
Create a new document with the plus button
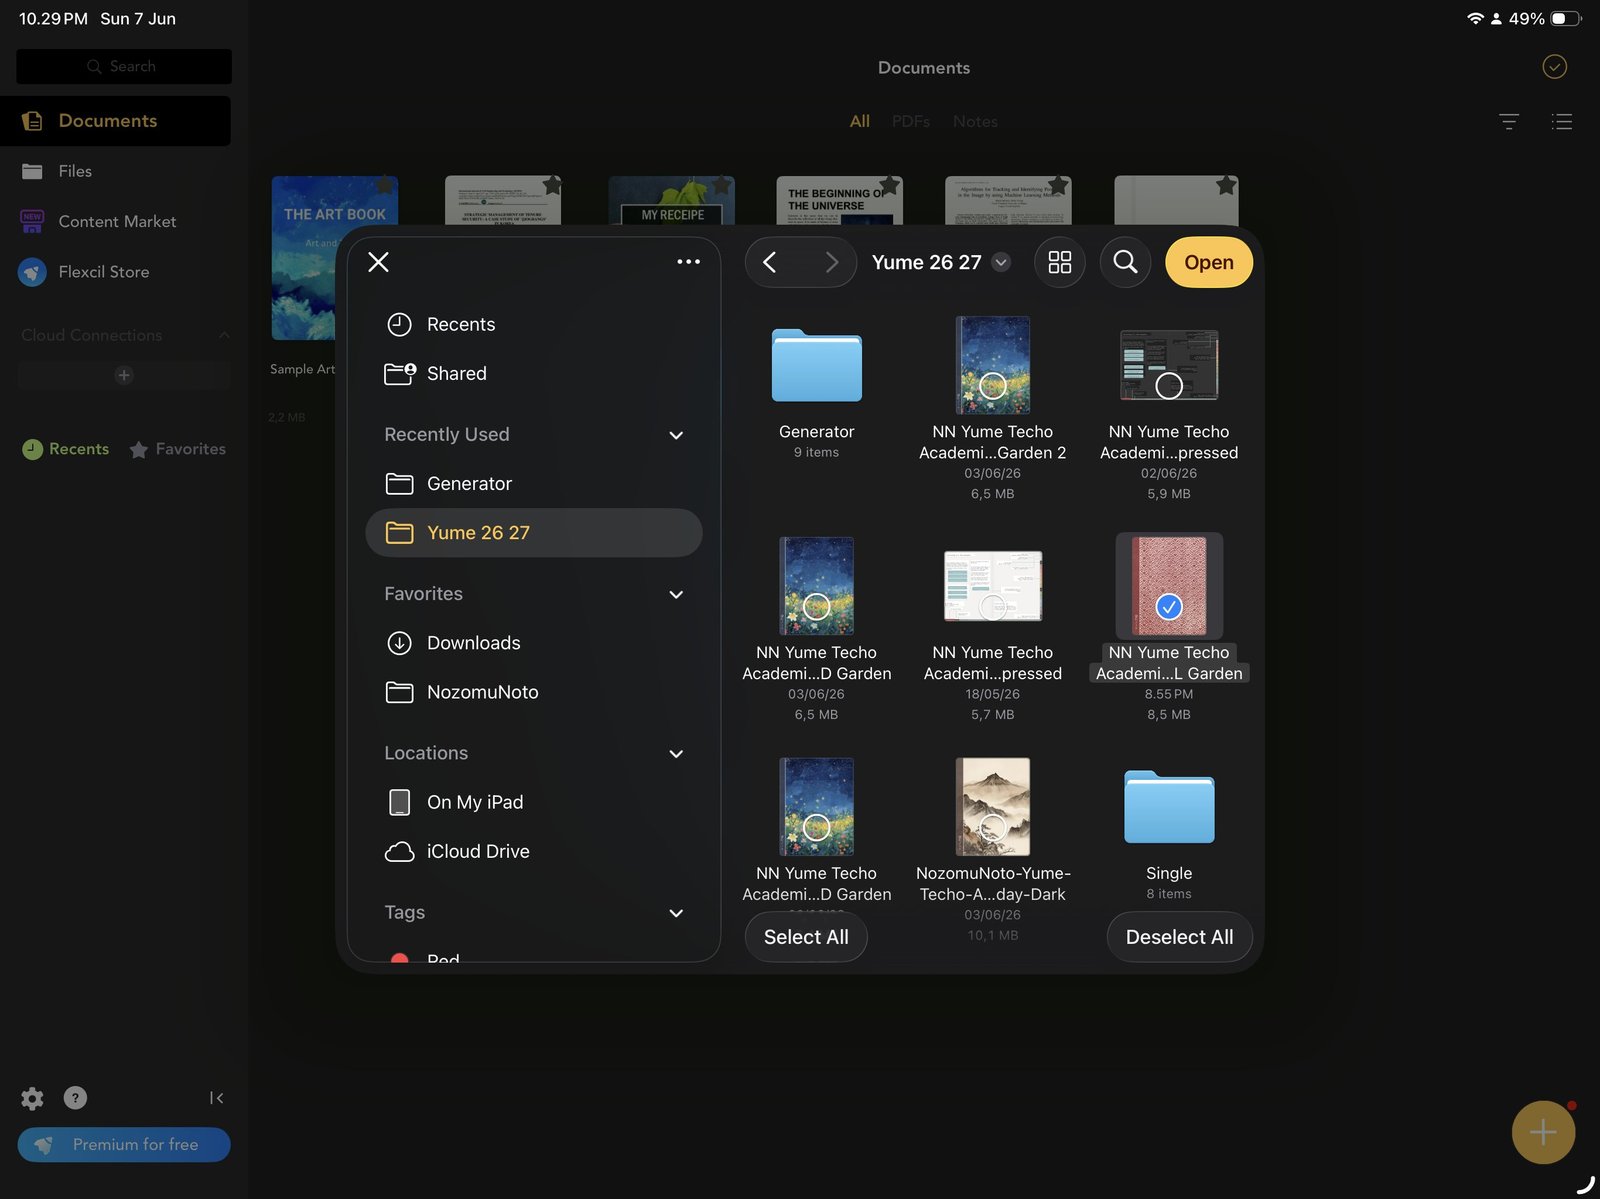[x=1543, y=1132]
